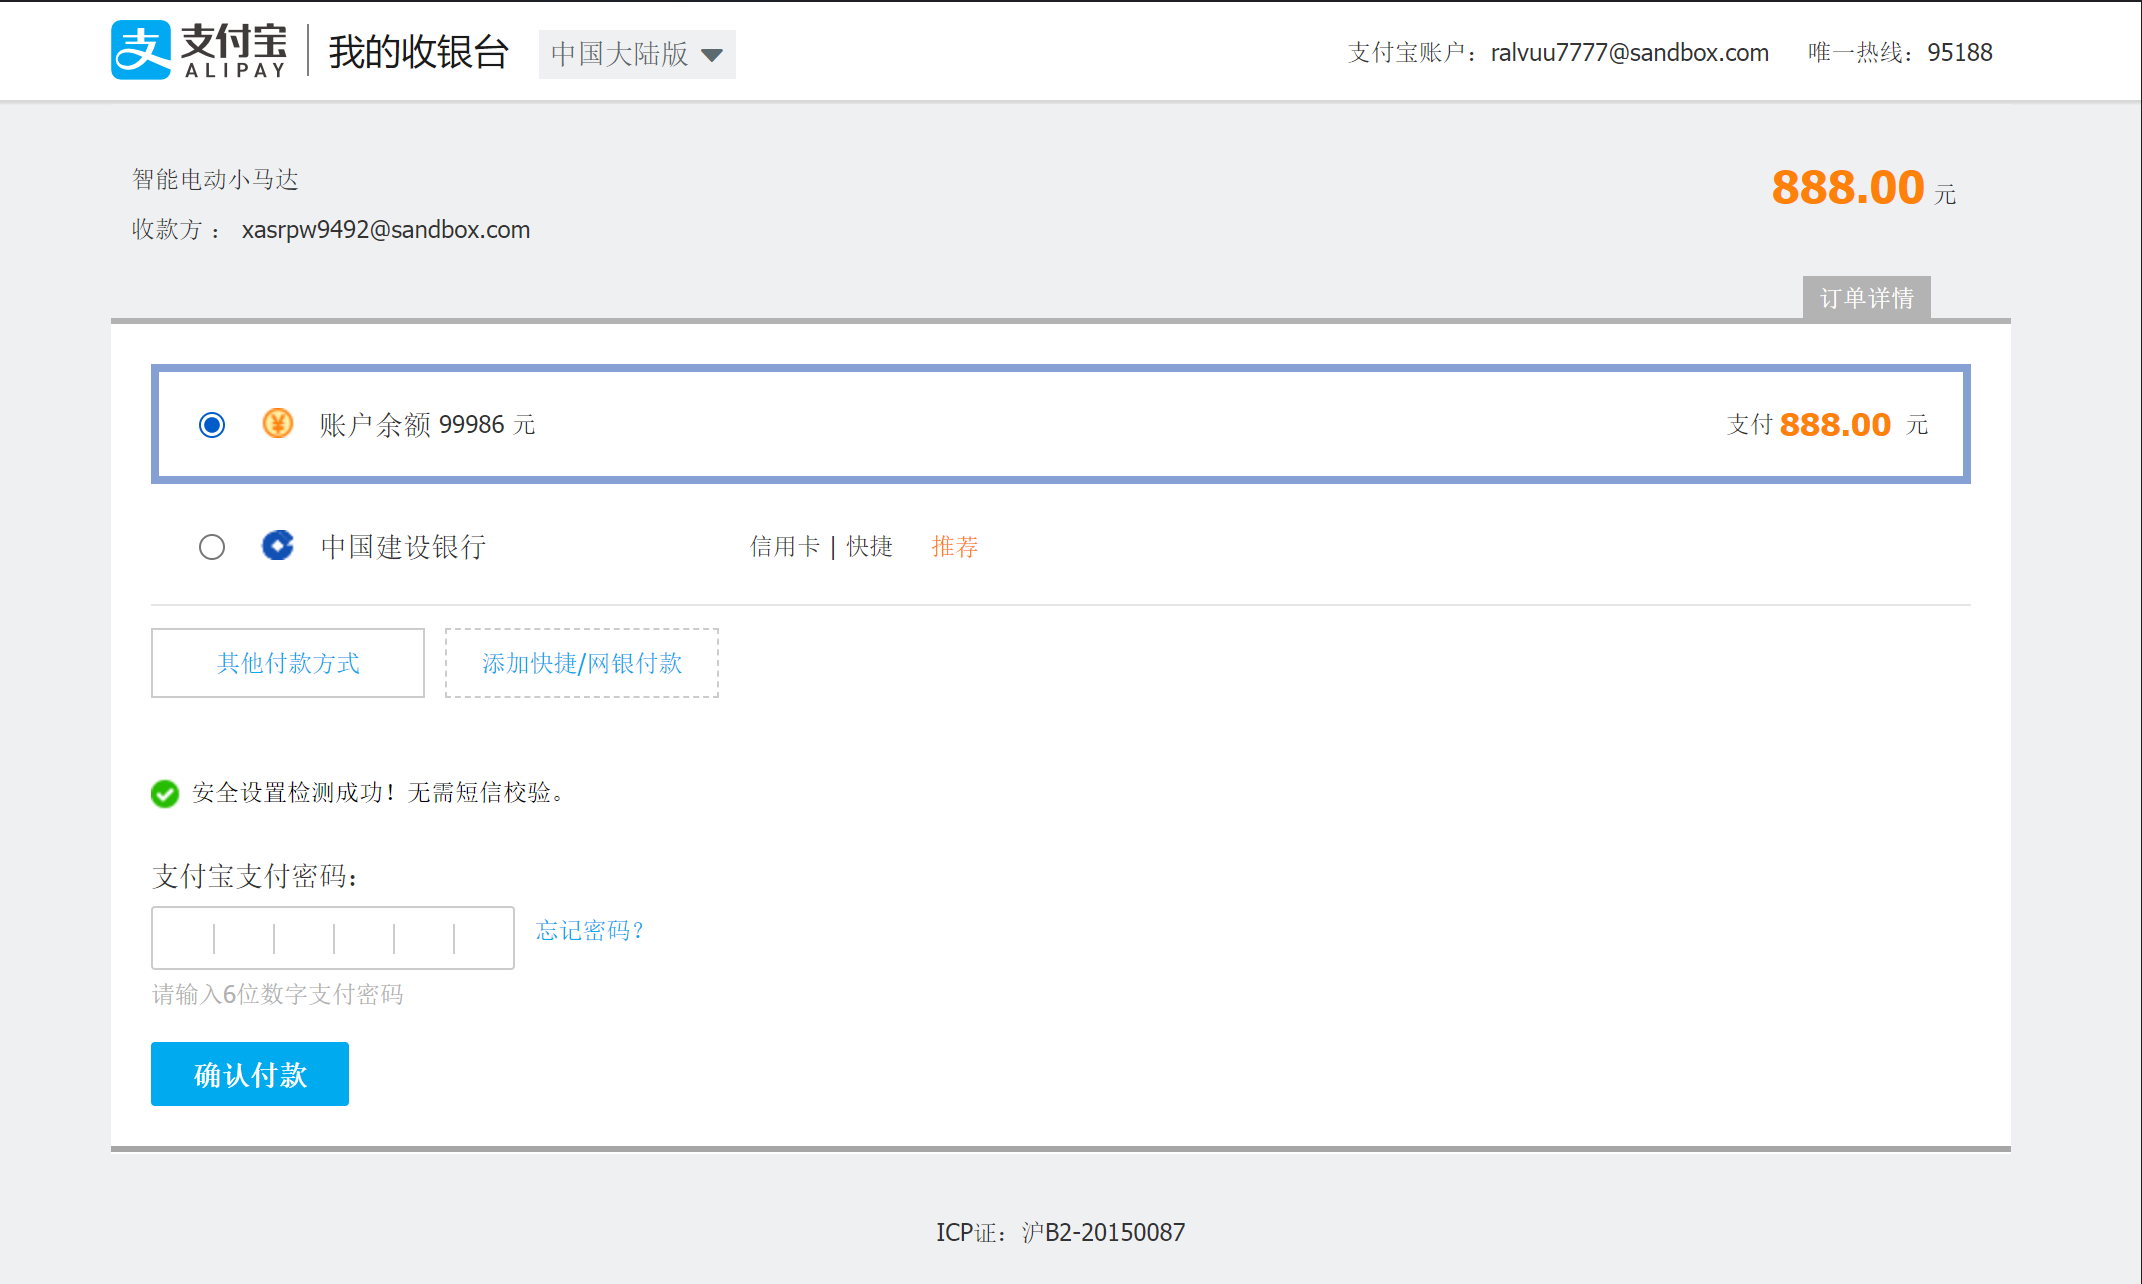Click the orange yuan balance icon
This screenshot has height=1284, width=2142.
[277, 424]
